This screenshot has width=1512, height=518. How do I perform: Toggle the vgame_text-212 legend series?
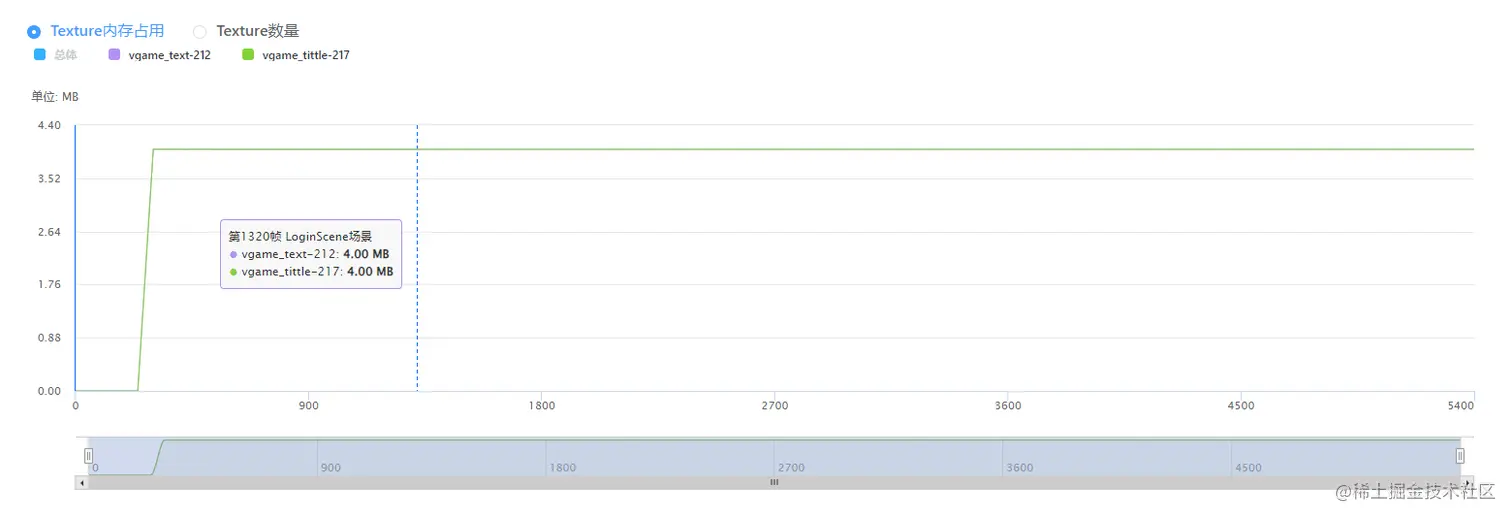159,55
